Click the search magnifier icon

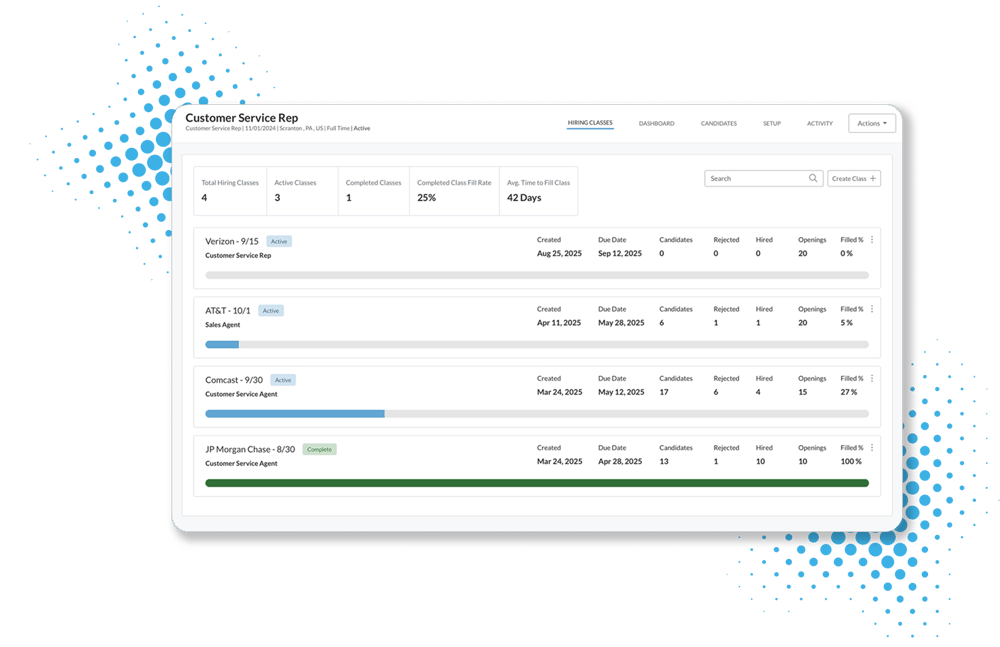coord(814,179)
